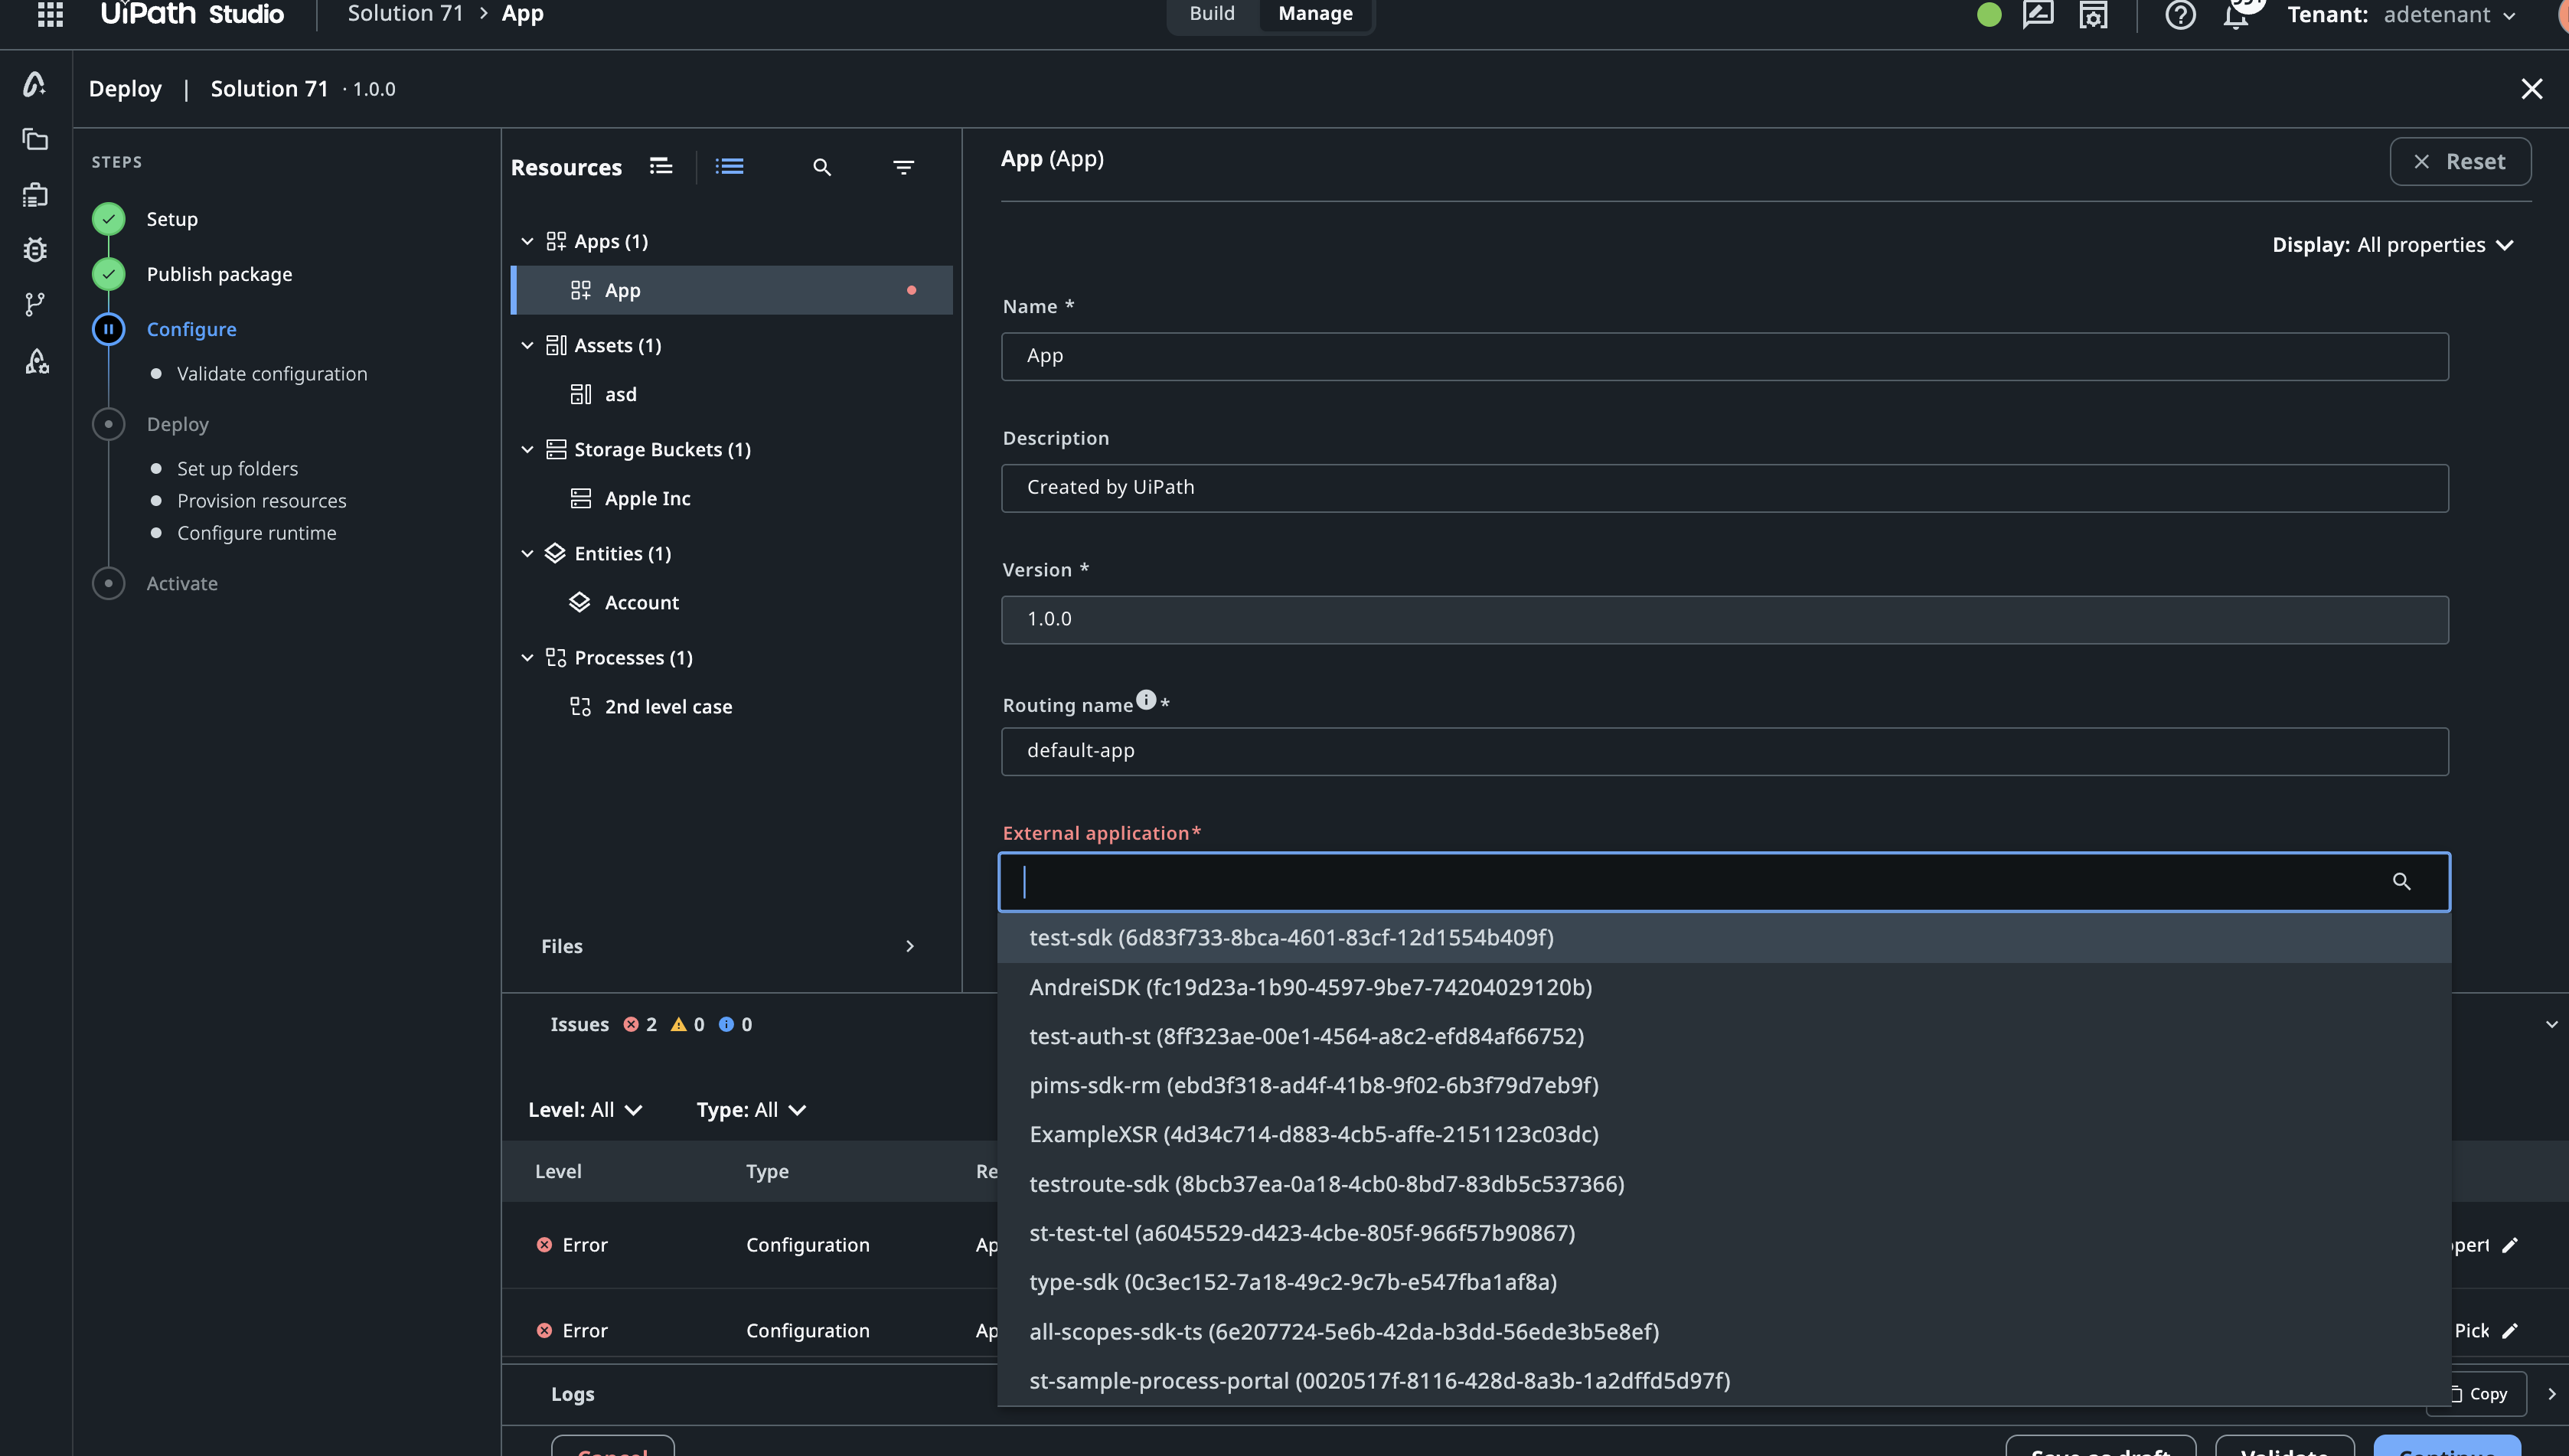Open the help question mark icon
The image size is (2569, 1456).
tap(2180, 14)
